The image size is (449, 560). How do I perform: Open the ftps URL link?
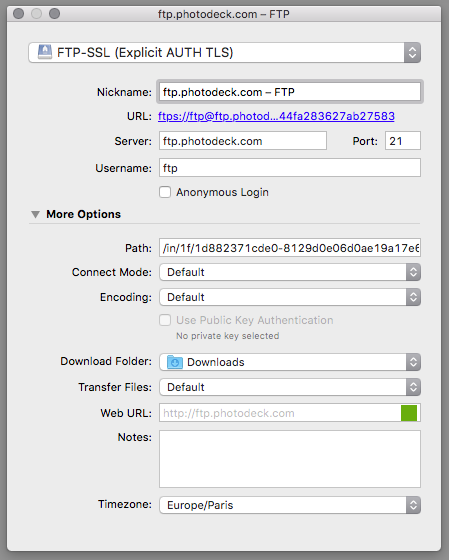(276, 116)
